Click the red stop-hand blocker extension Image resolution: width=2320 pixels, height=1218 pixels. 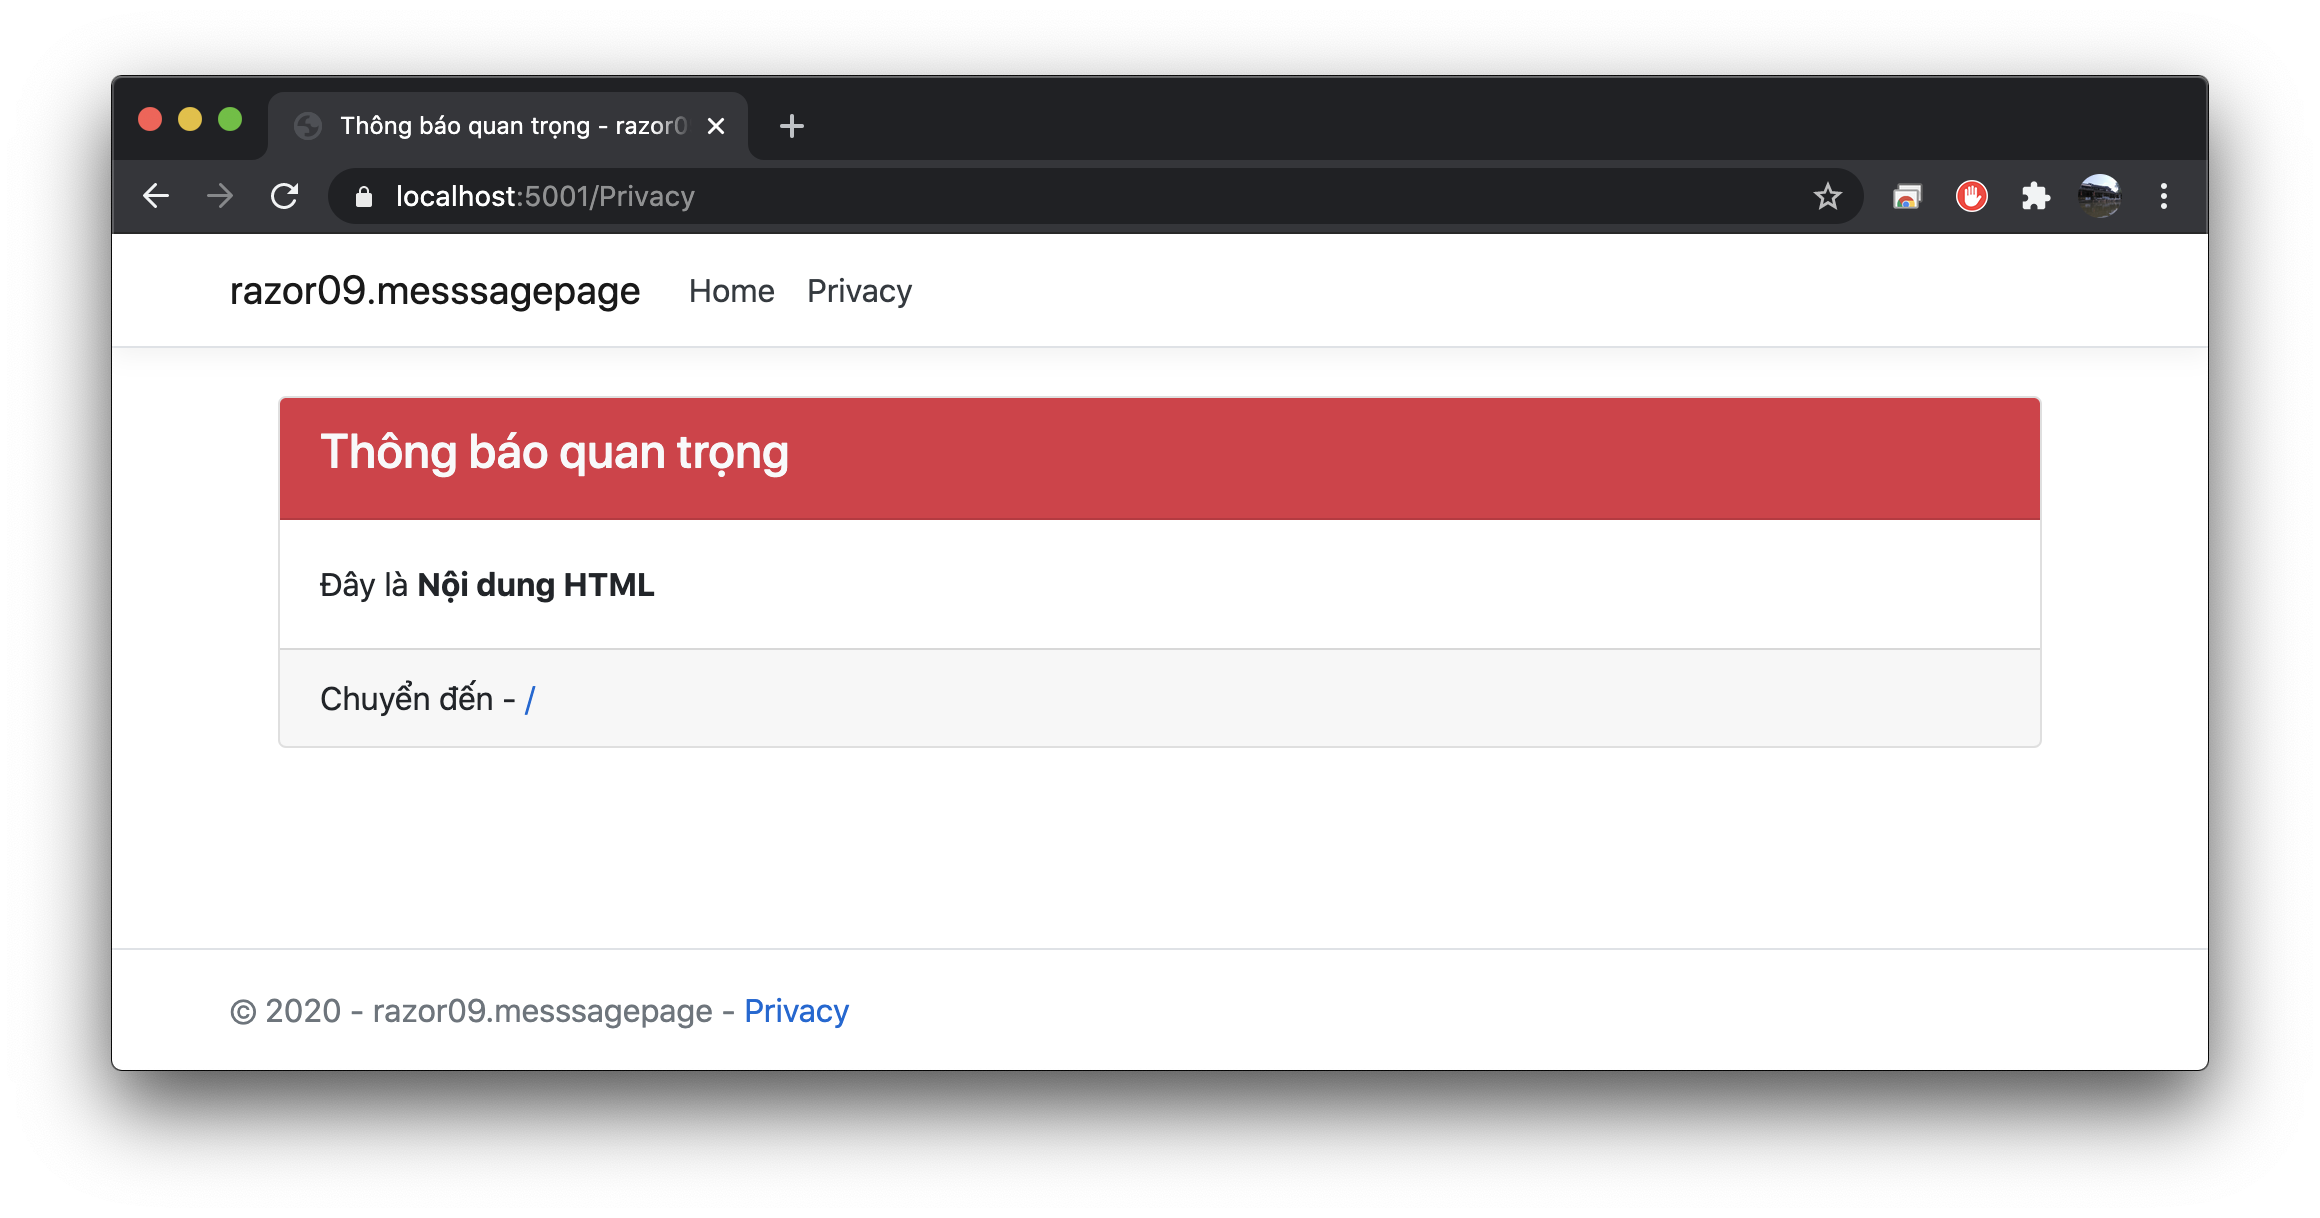tap(1971, 196)
